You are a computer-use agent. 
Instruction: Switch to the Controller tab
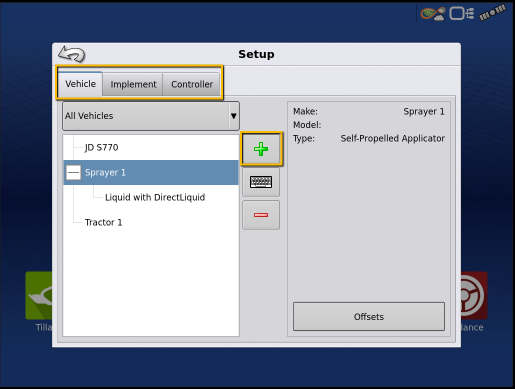click(192, 84)
